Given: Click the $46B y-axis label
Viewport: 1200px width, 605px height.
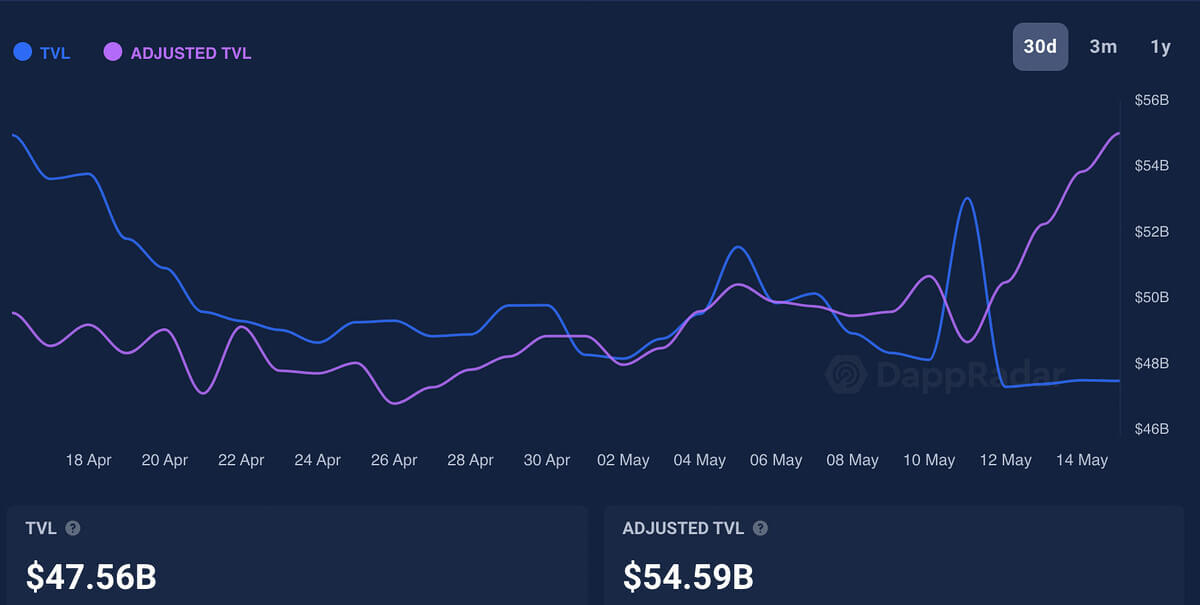Looking at the screenshot, I should (1152, 429).
